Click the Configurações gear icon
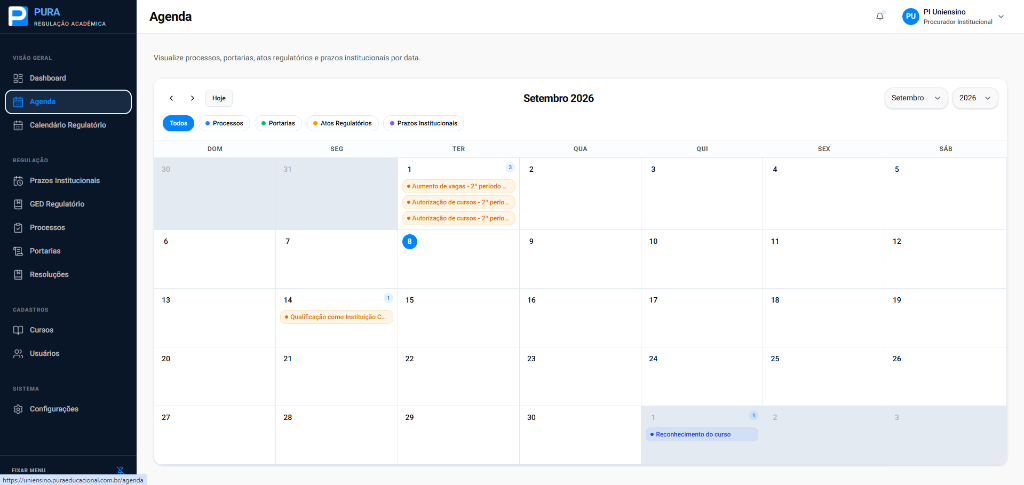This screenshot has width=1024, height=485. click(18, 409)
